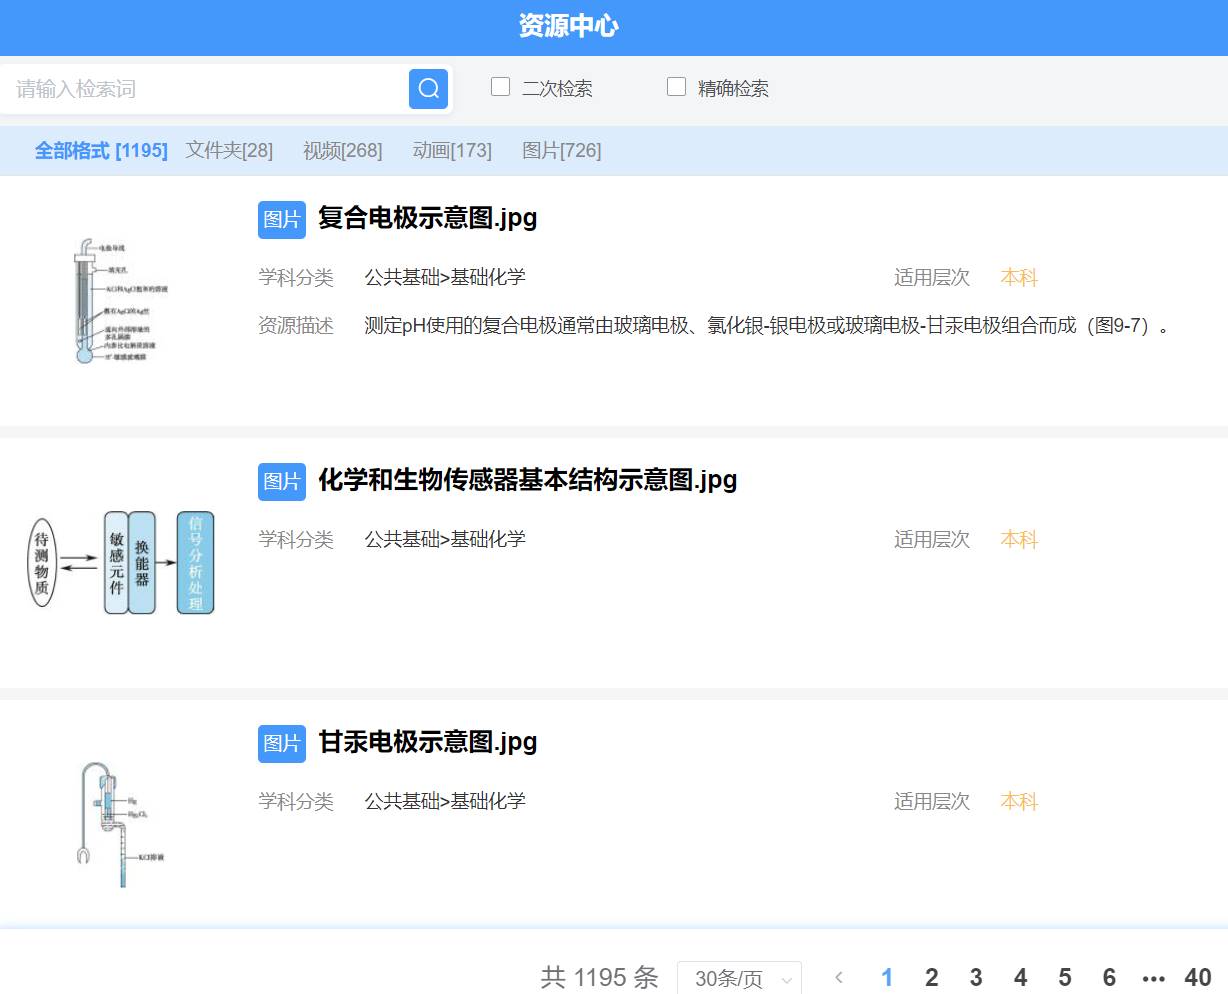This screenshot has width=1228, height=994.
Task: Click the previous page arrow
Action: coord(839,977)
